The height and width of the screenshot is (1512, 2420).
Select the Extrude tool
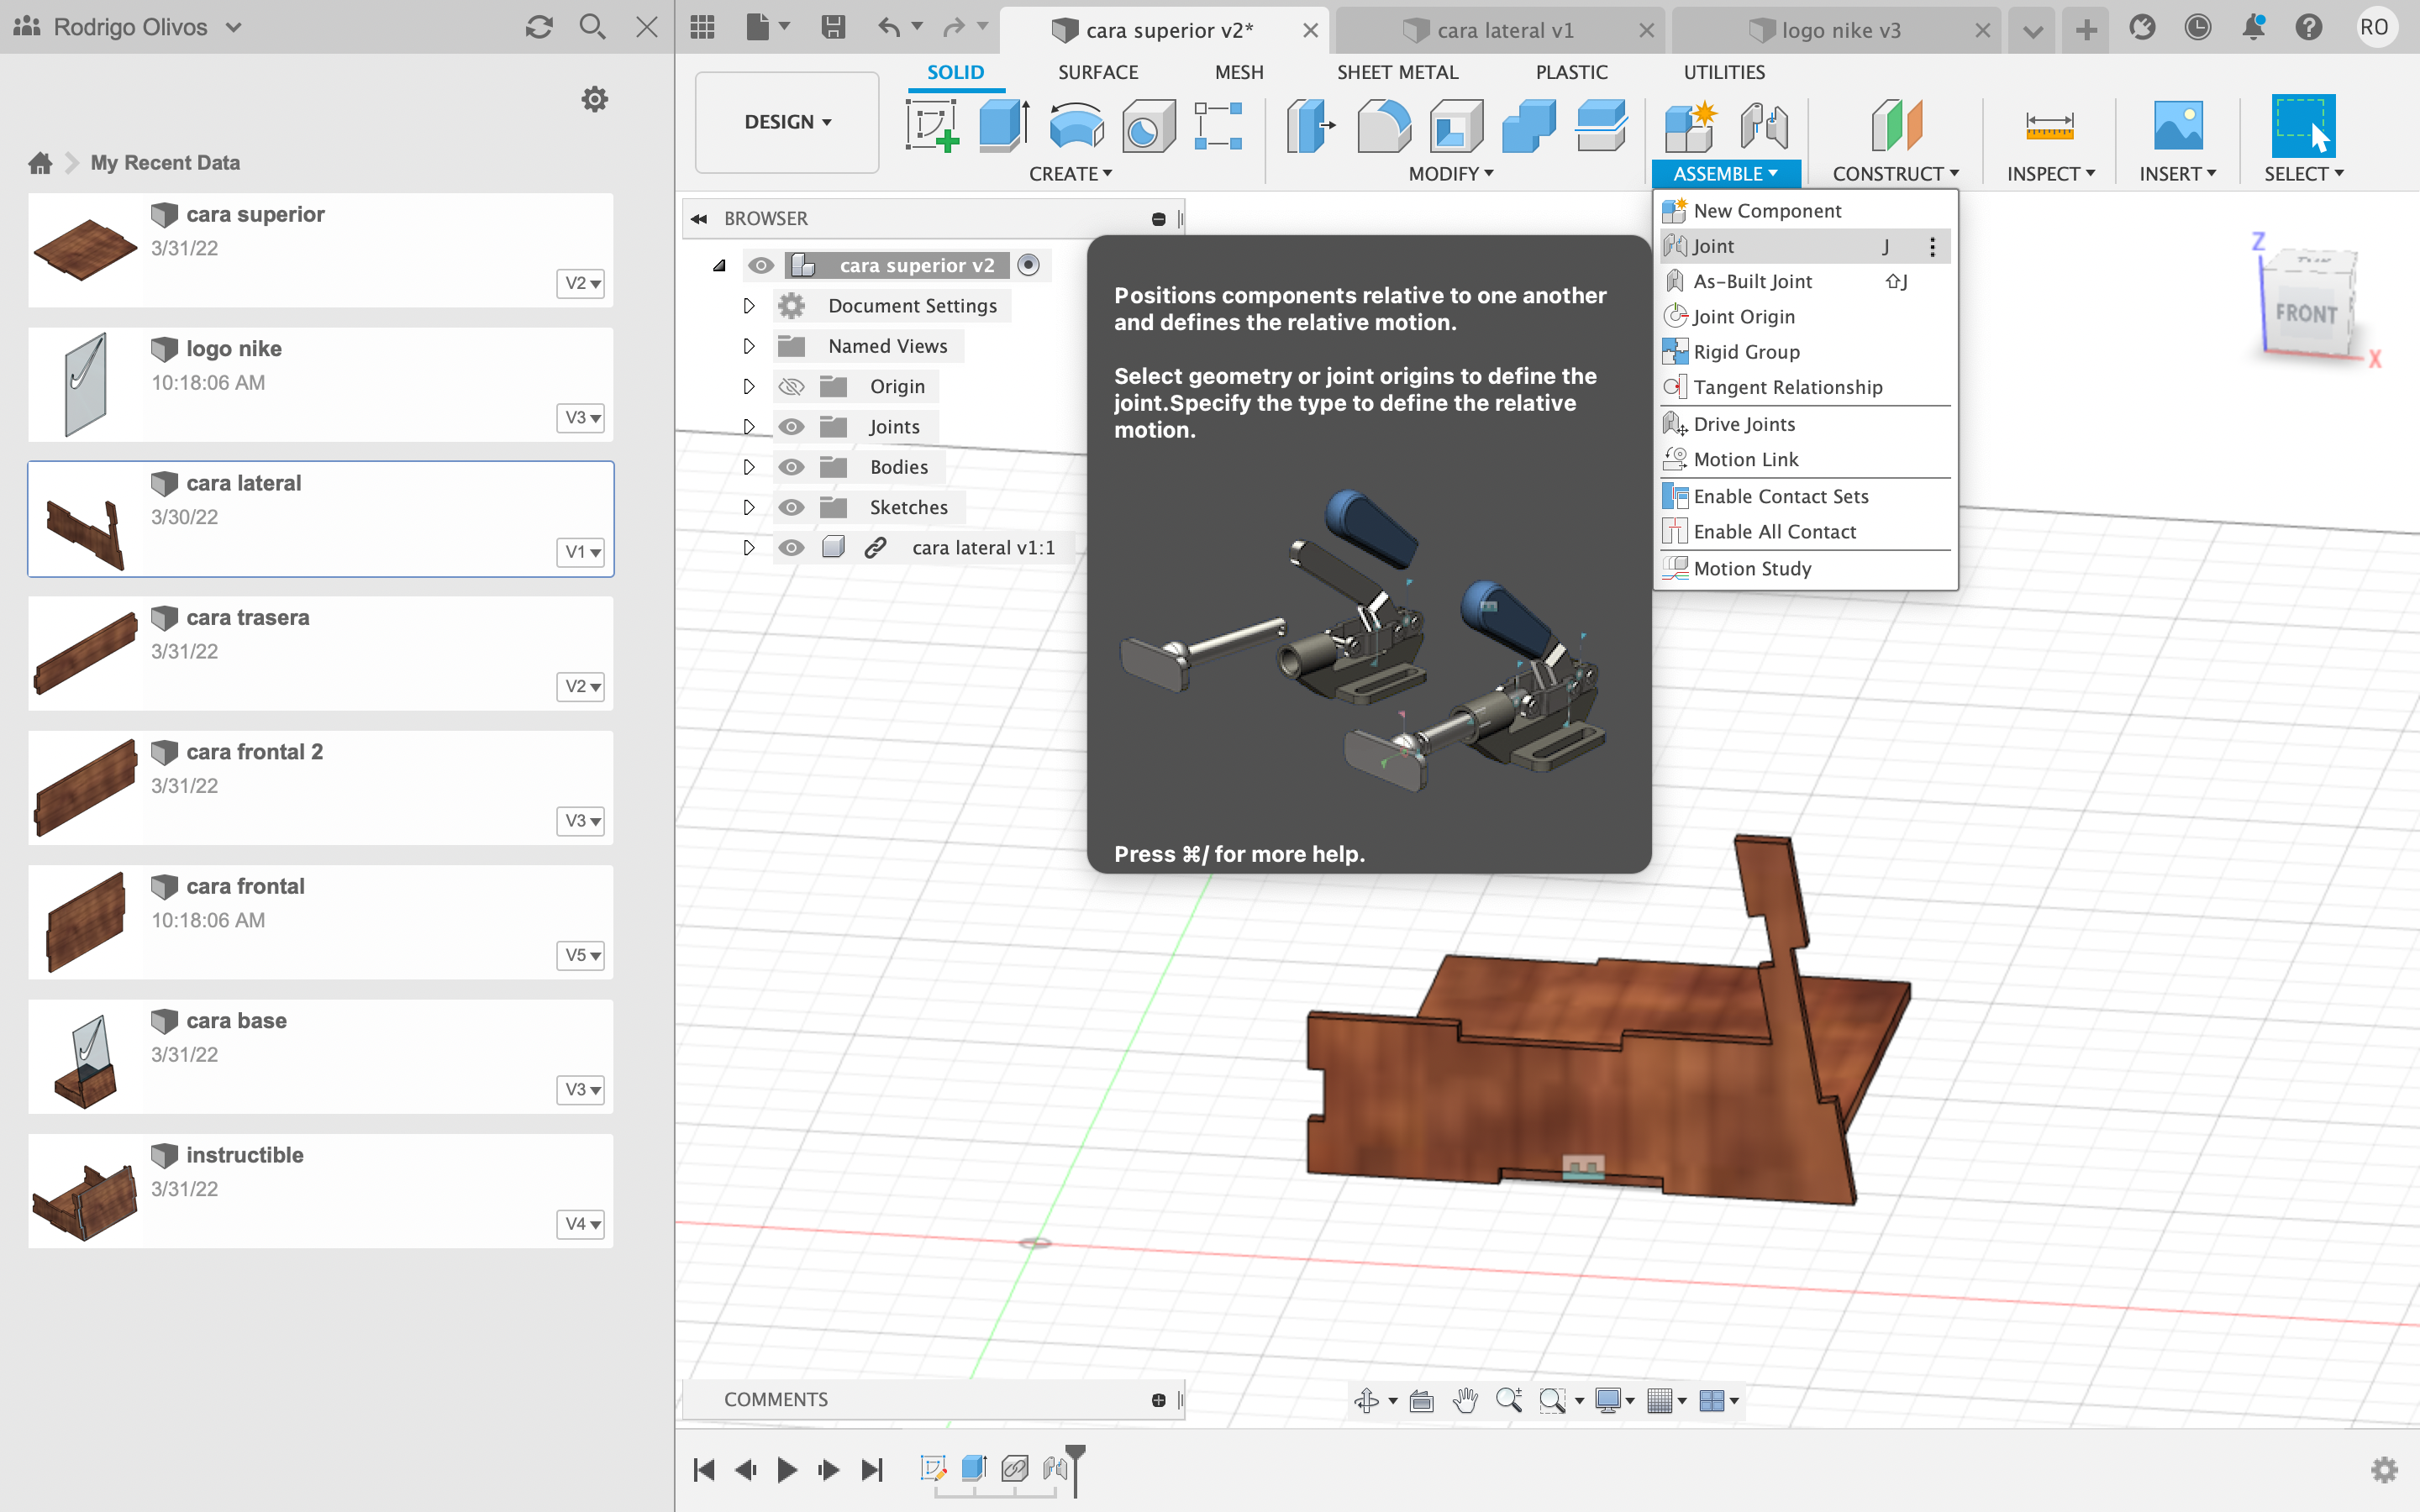click(1003, 127)
